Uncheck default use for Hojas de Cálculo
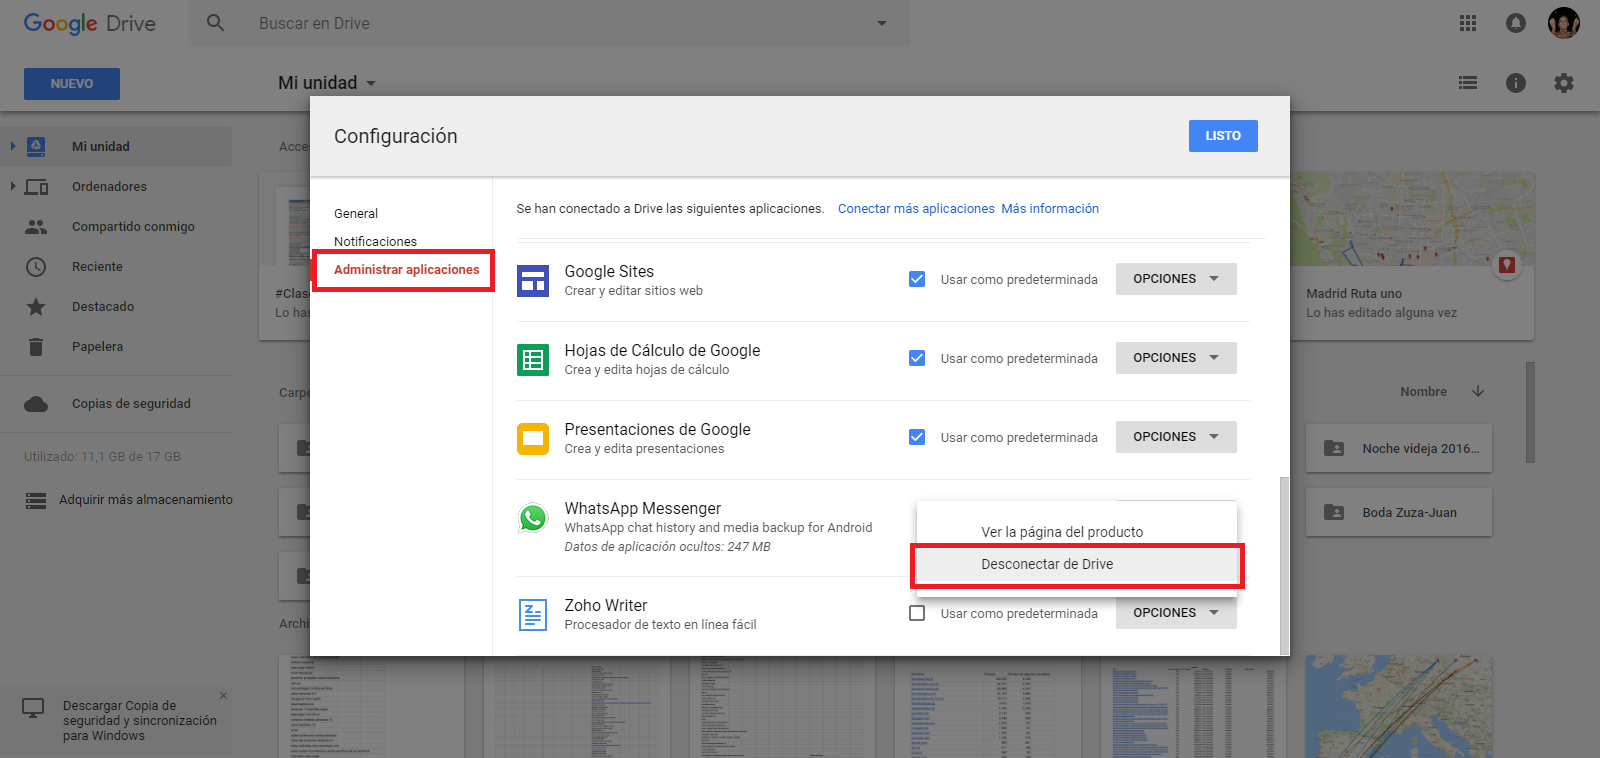This screenshot has height=758, width=1600. pyautogui.click(x=917, y=358)
